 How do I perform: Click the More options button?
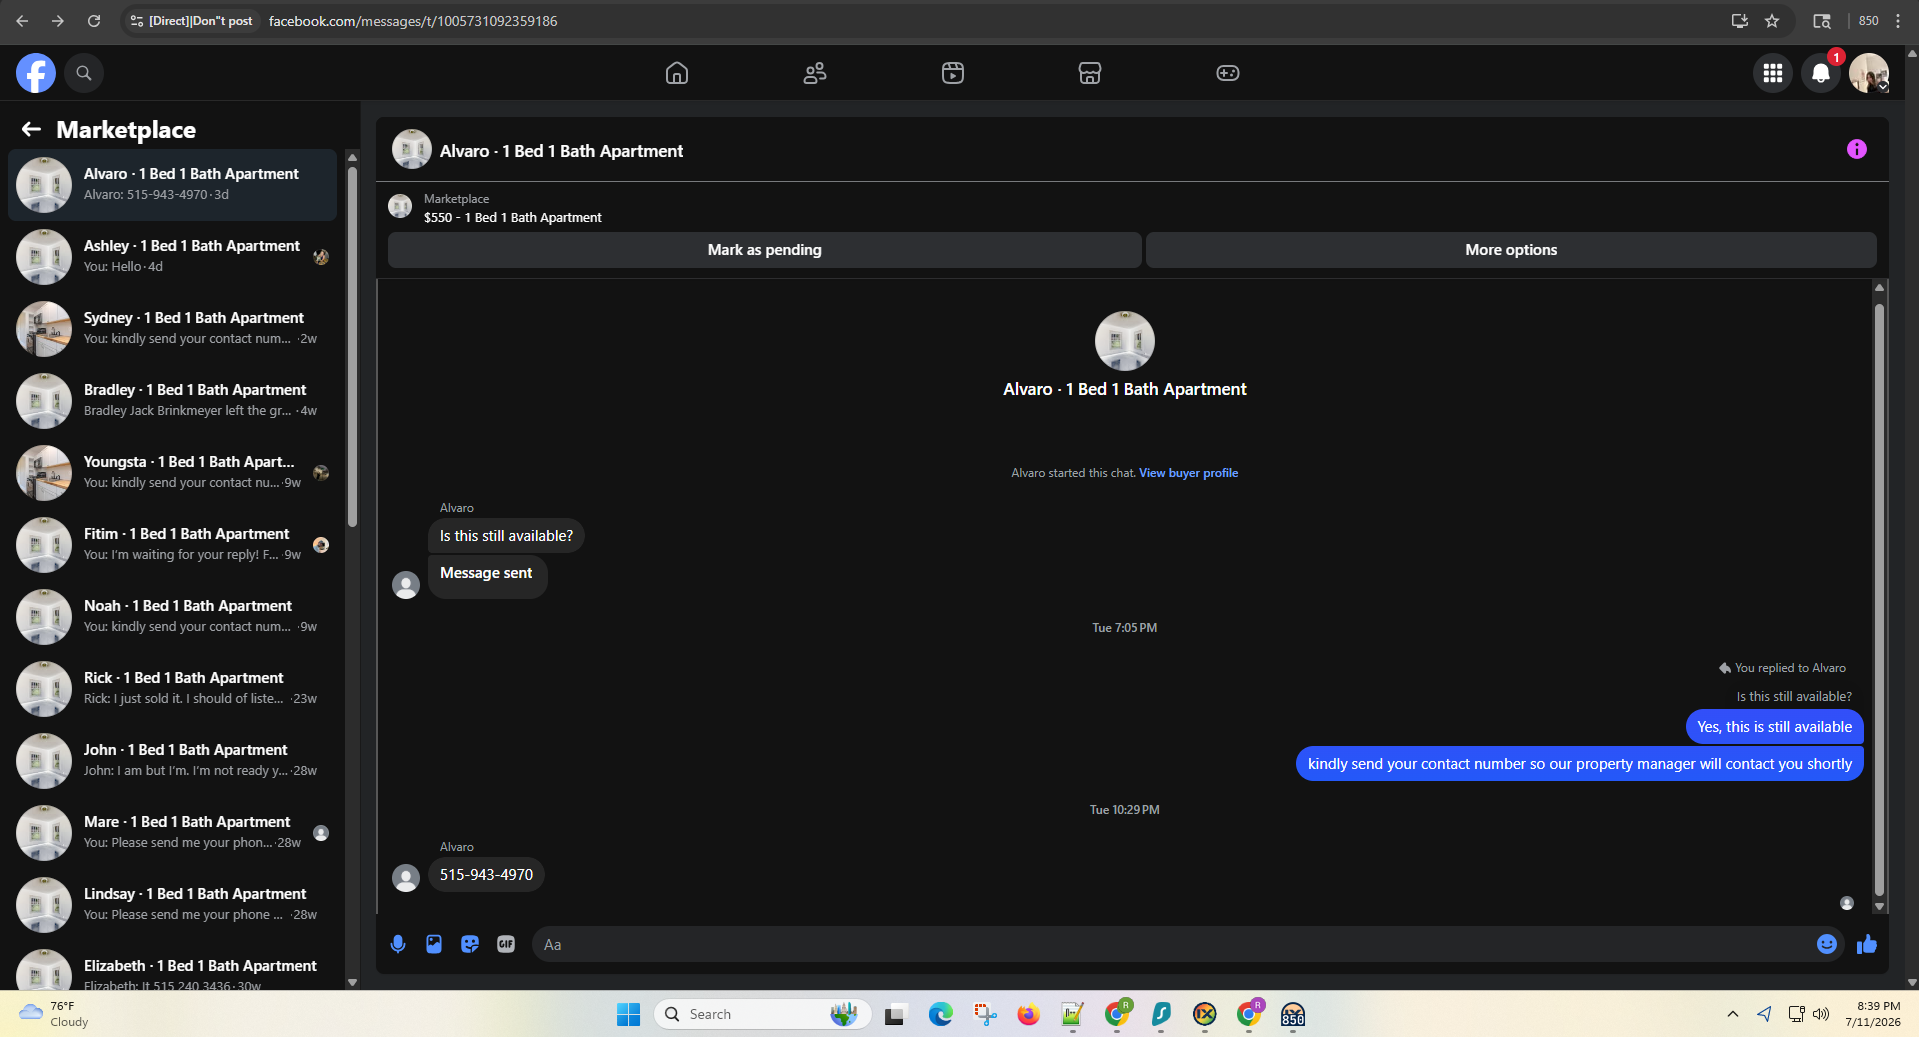[1511, 250]
